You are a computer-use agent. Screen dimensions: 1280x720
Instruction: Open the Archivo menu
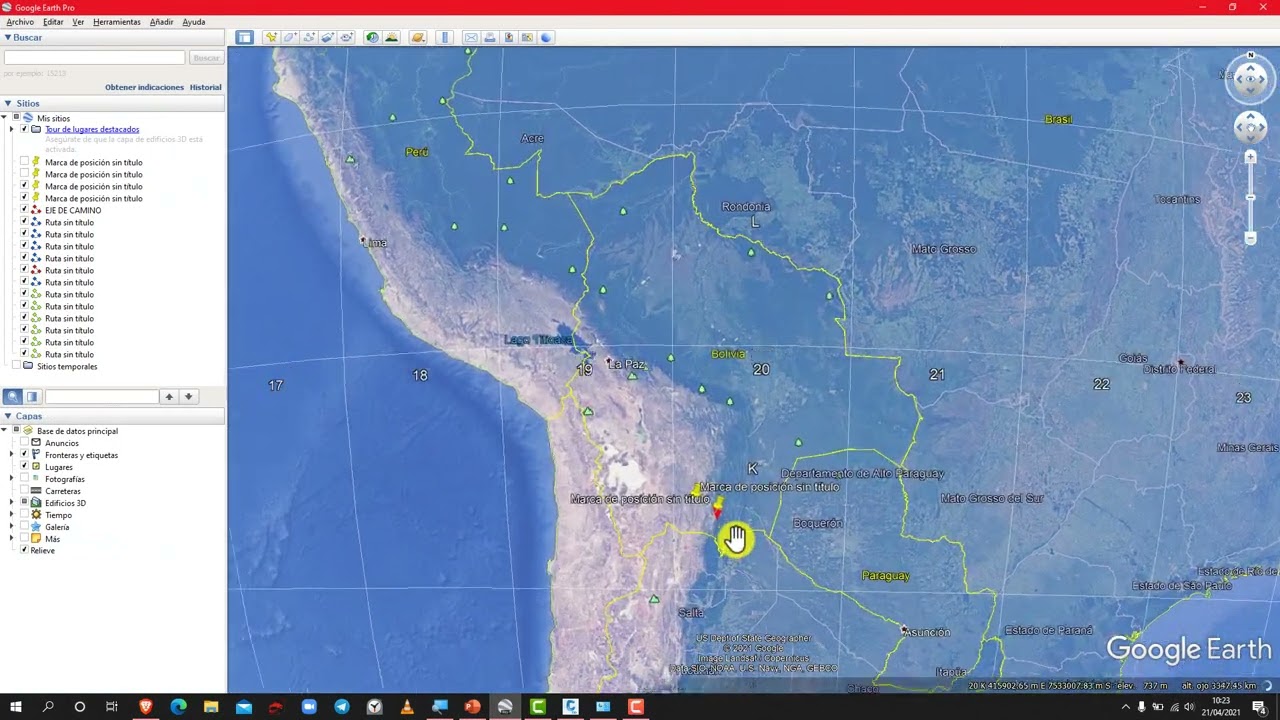(x=20, y=22)
